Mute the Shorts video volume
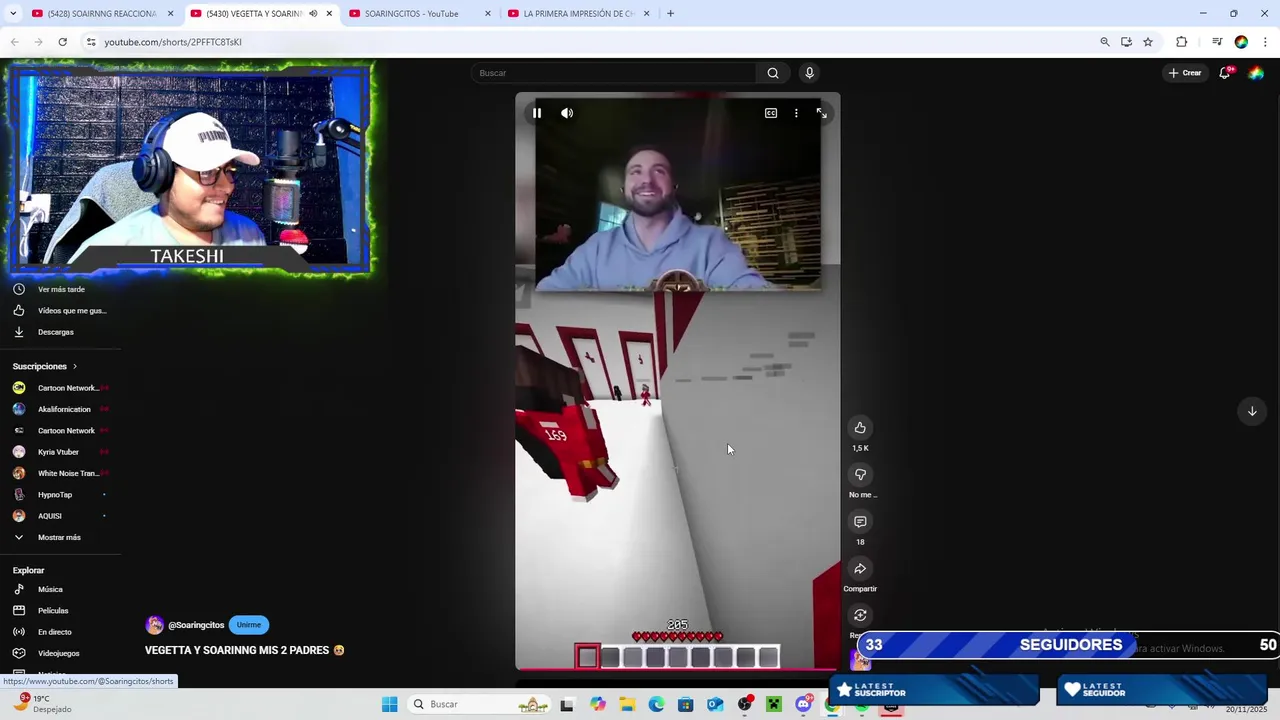Image resolution: width=1280 pixels, height=720 pixels. tap(567, 113)
